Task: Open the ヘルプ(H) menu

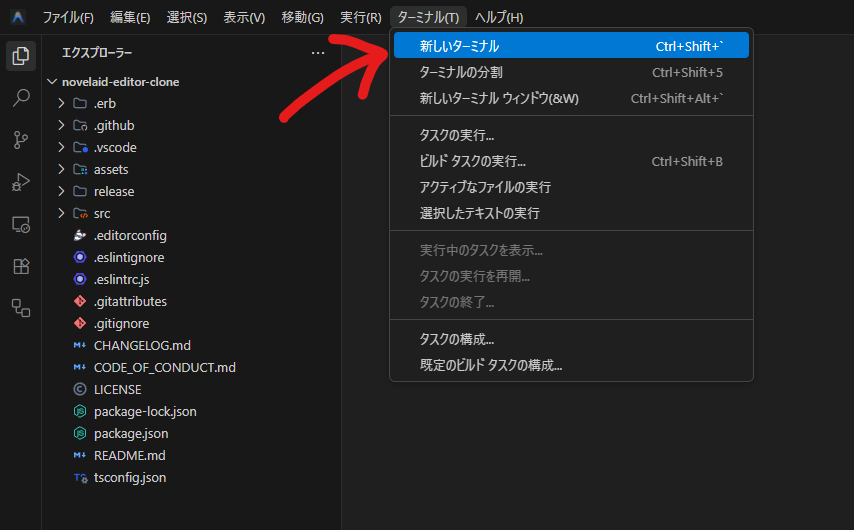Action: point(498,17)
